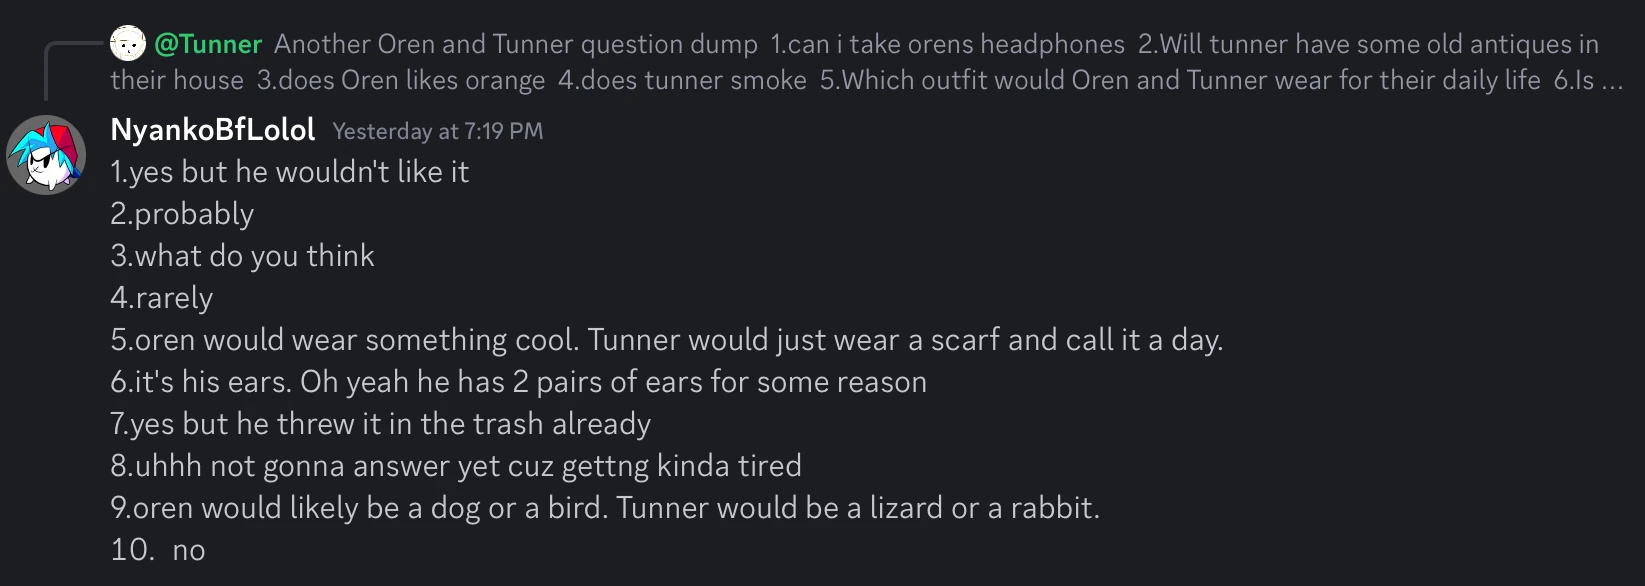
Task: Click the "2.probably" answer line
Action: pos(182,214)
